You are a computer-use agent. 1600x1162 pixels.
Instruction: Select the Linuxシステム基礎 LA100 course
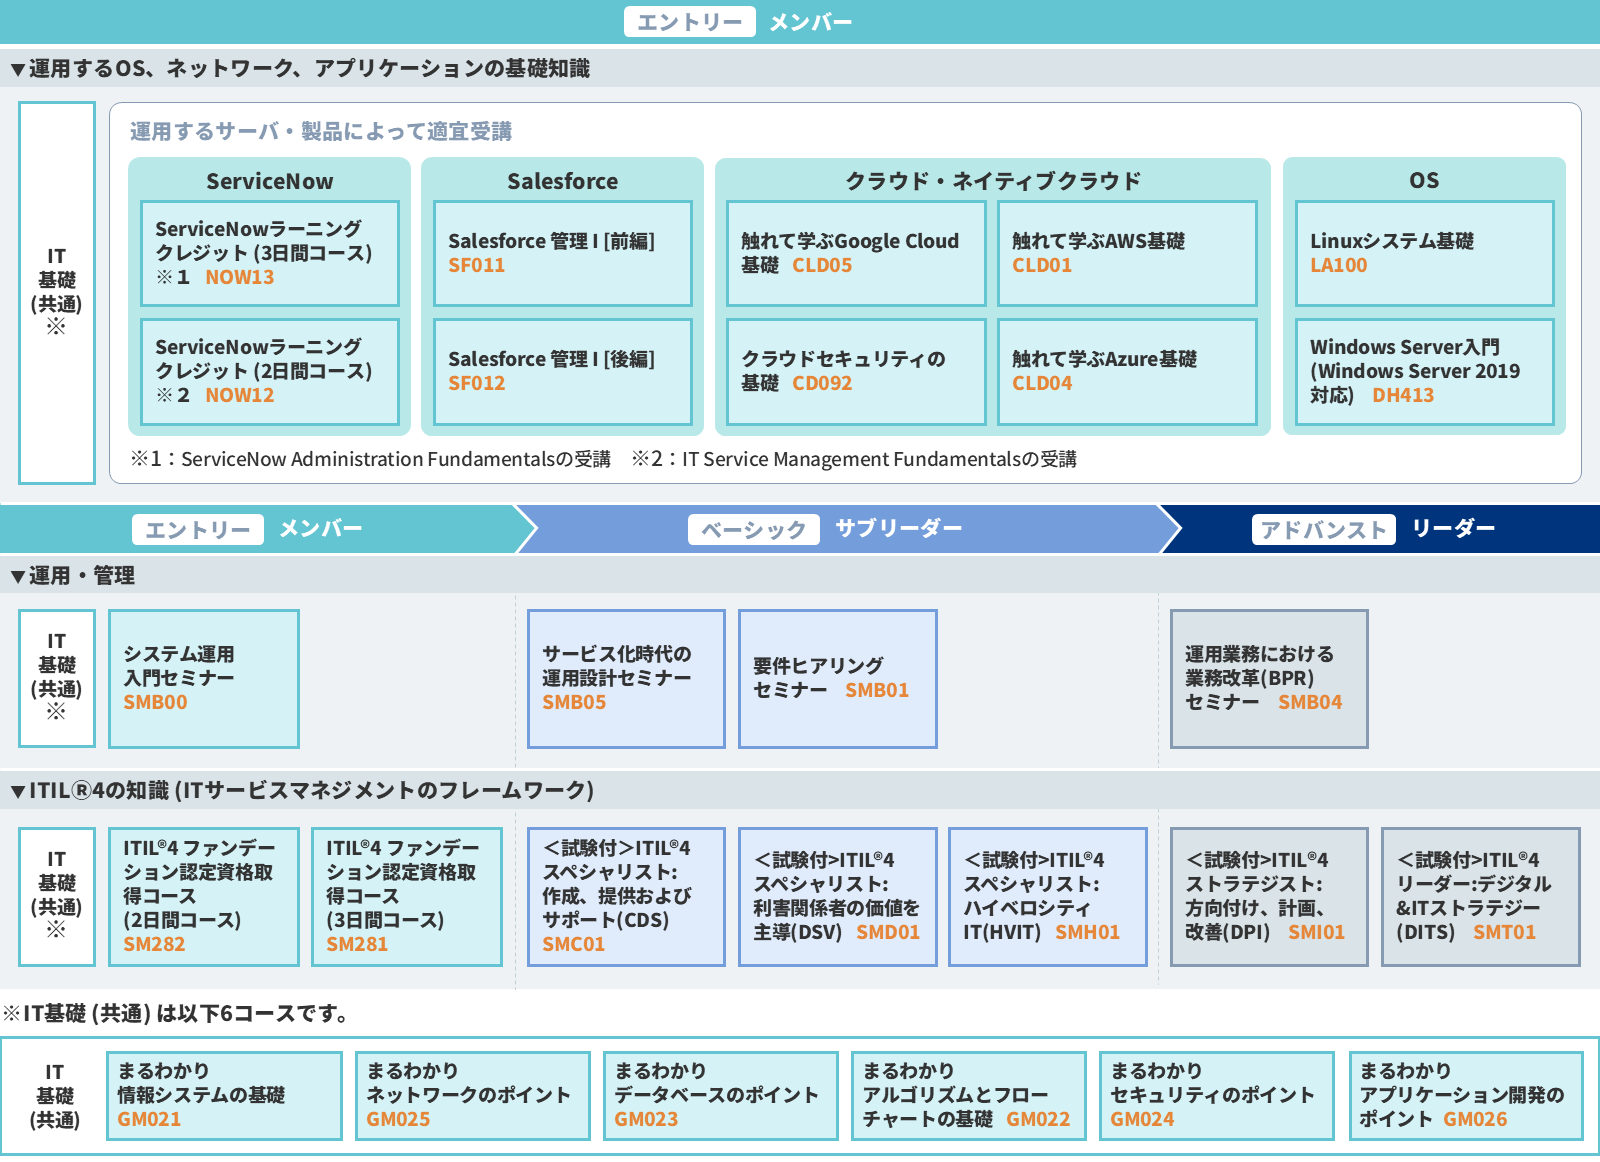[x=1424, y=253]
